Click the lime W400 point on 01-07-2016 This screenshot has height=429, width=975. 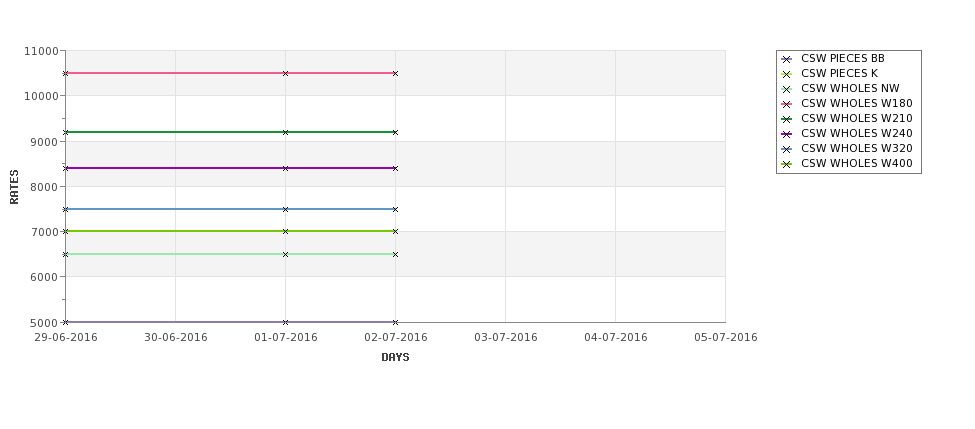coord(285,231)
